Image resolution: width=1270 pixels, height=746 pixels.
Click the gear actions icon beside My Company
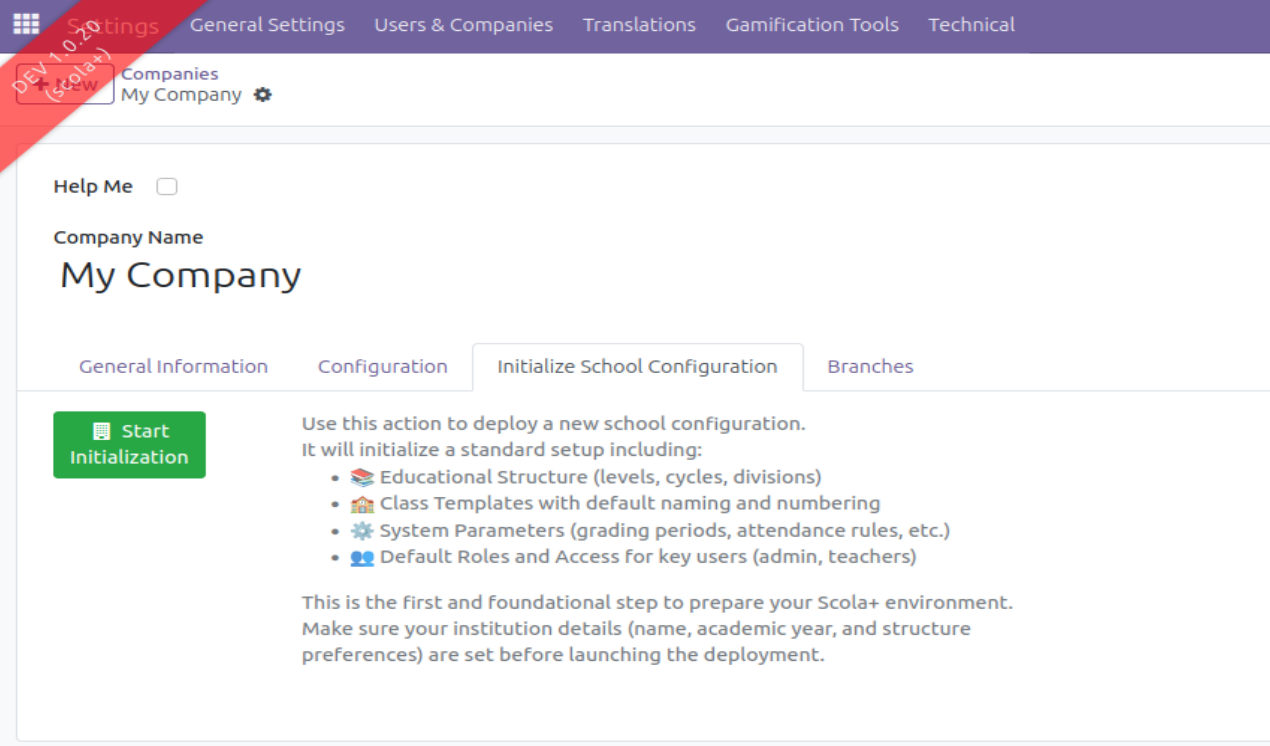(262, 95)
